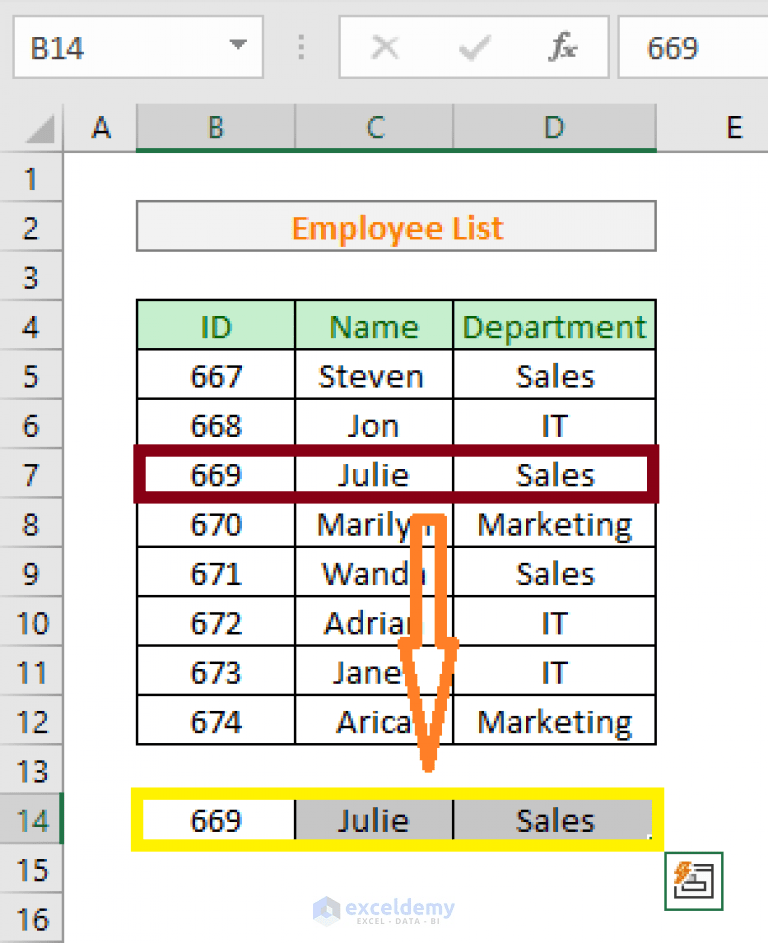Select column D header
Image resolution: width=768 pixels, height=943 pixels.
coord(553,127)
